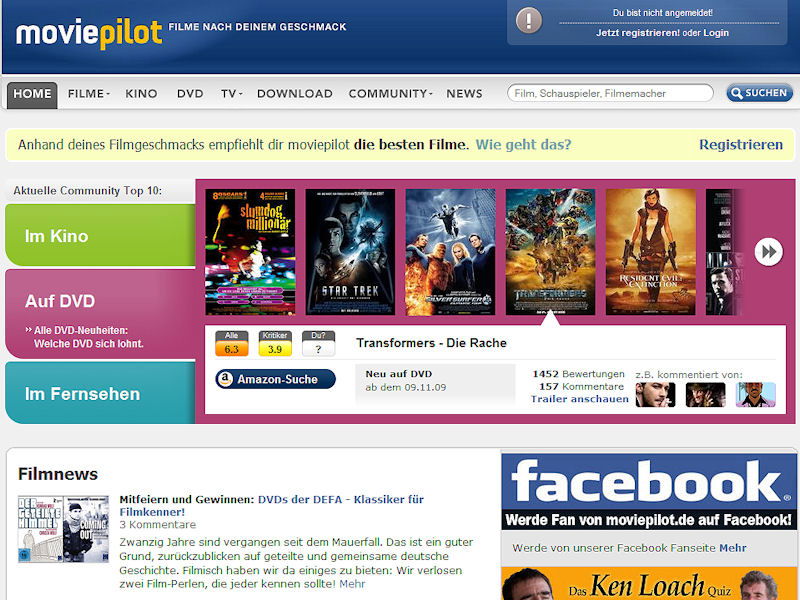Open the Ken Loach Quiz banner
This screenshot has height=600, width=800.
pos(649,583)
